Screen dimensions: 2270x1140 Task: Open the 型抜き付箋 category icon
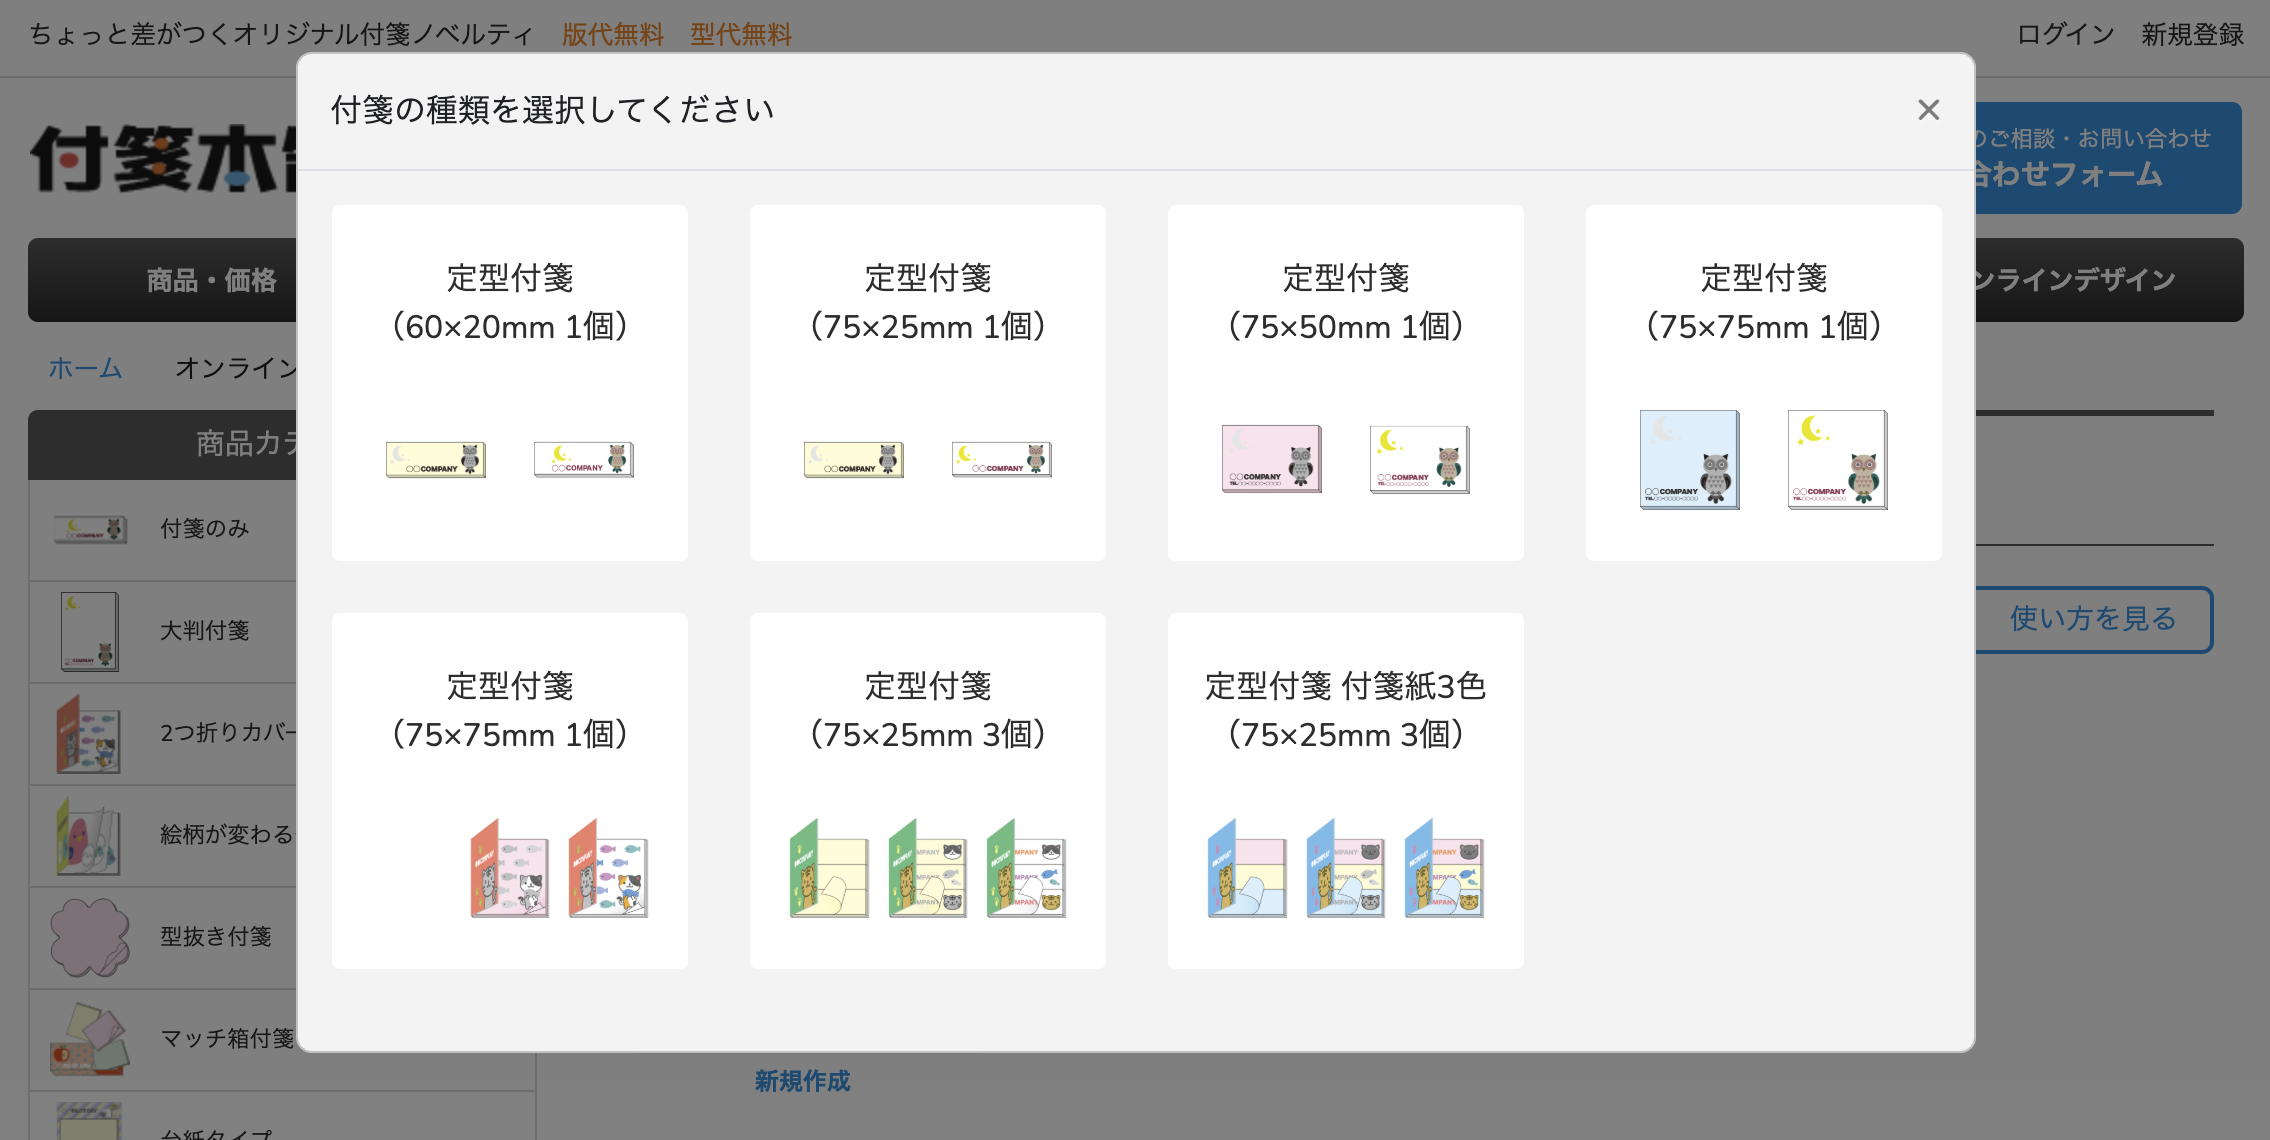88,937
